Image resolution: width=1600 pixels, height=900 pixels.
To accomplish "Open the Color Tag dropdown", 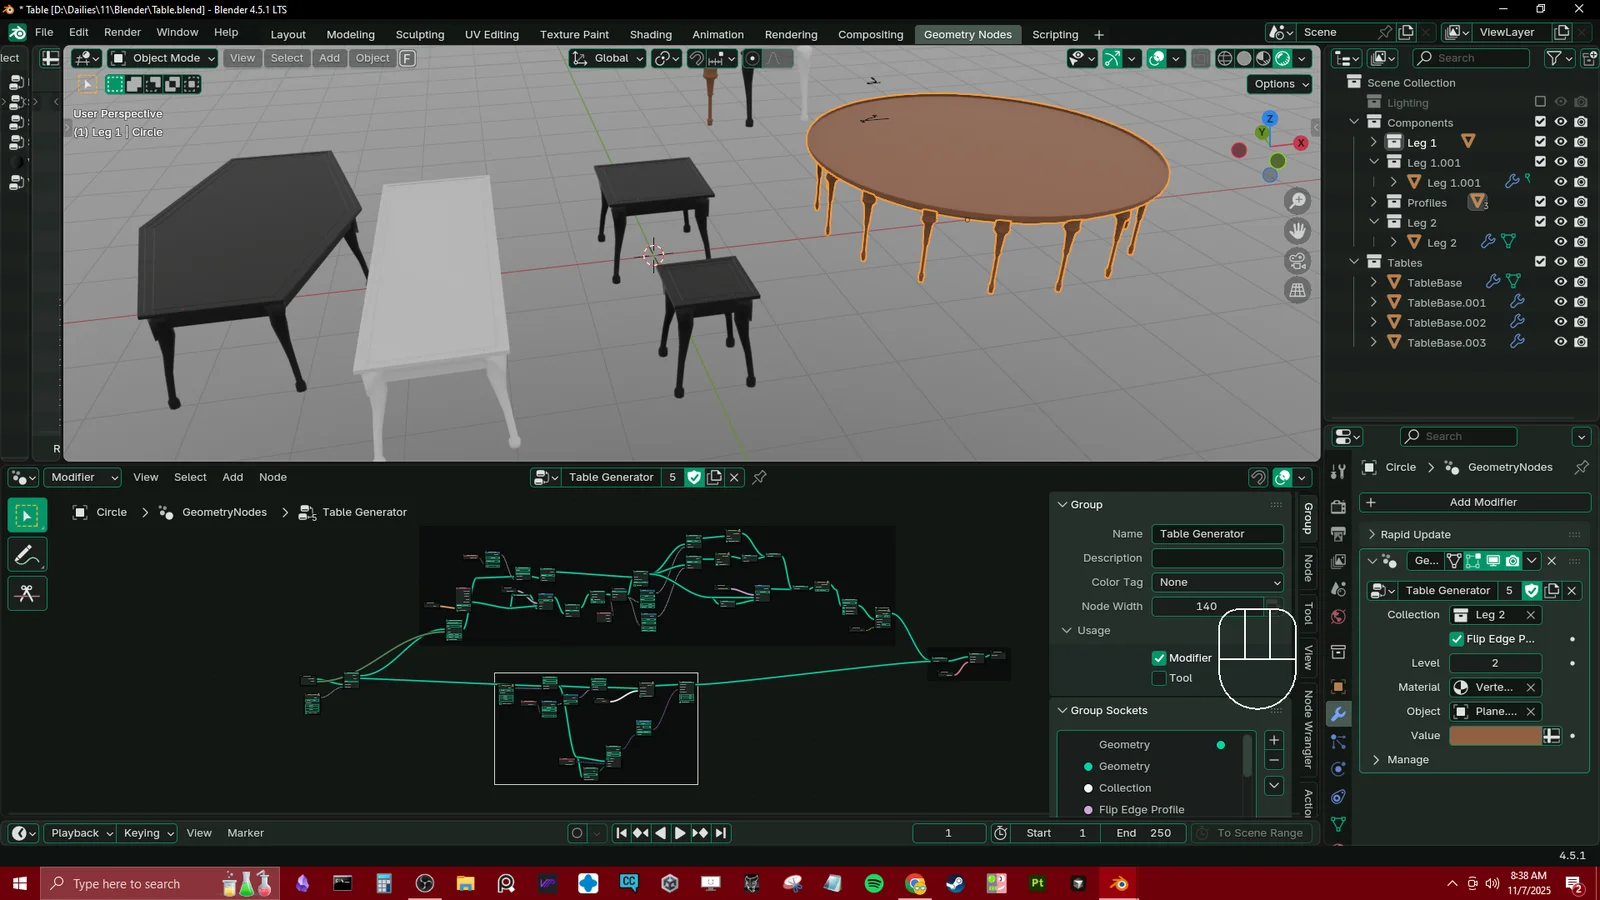I will (1216, 581).
